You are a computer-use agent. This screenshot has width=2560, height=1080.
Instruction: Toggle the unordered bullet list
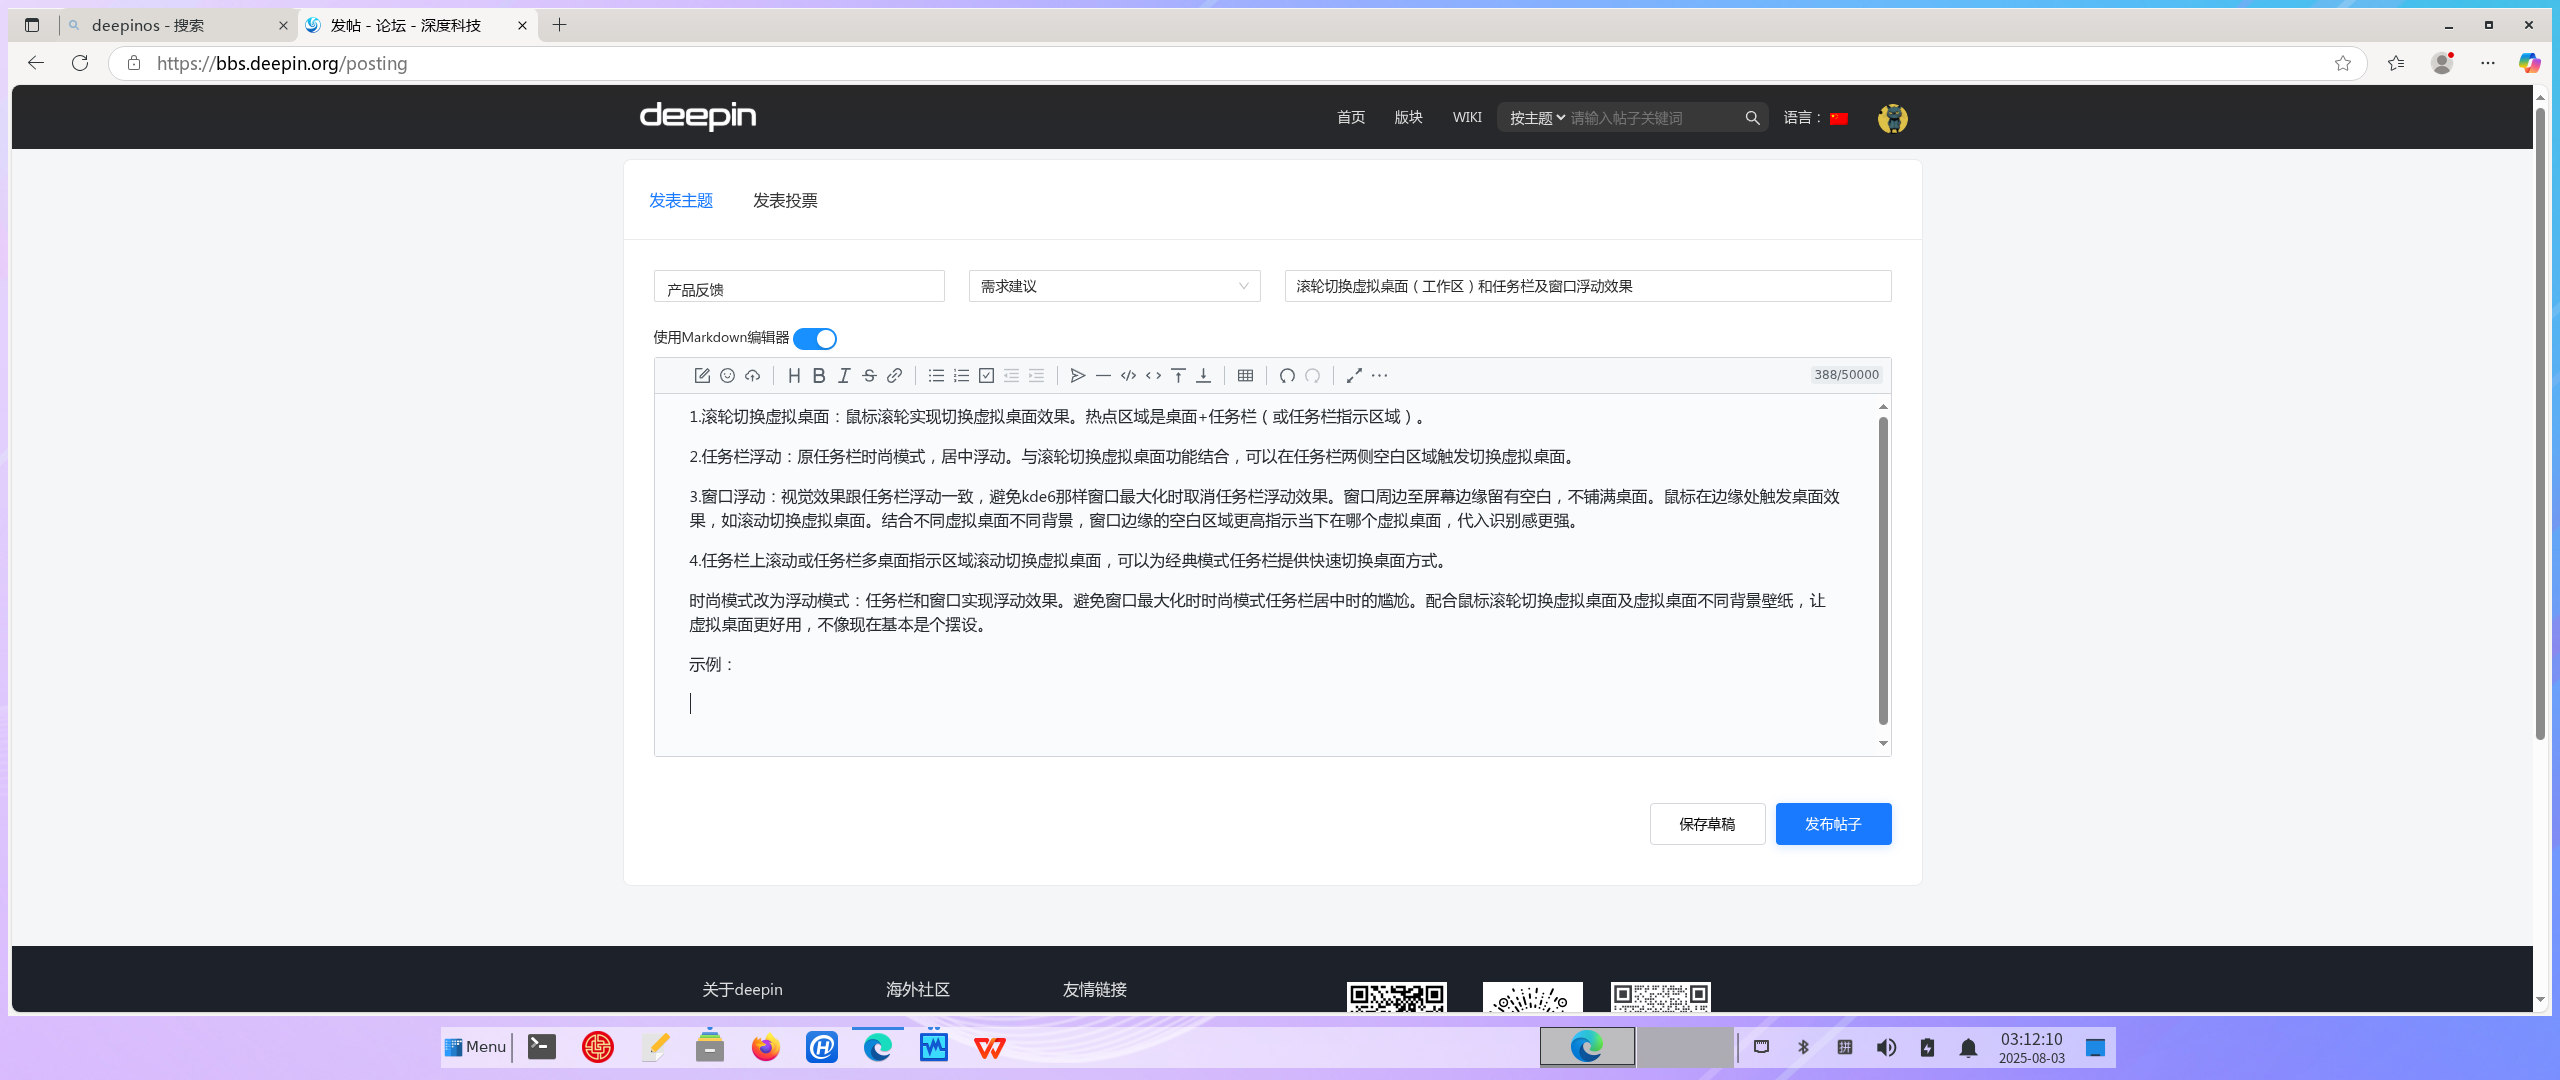[936, 376]
